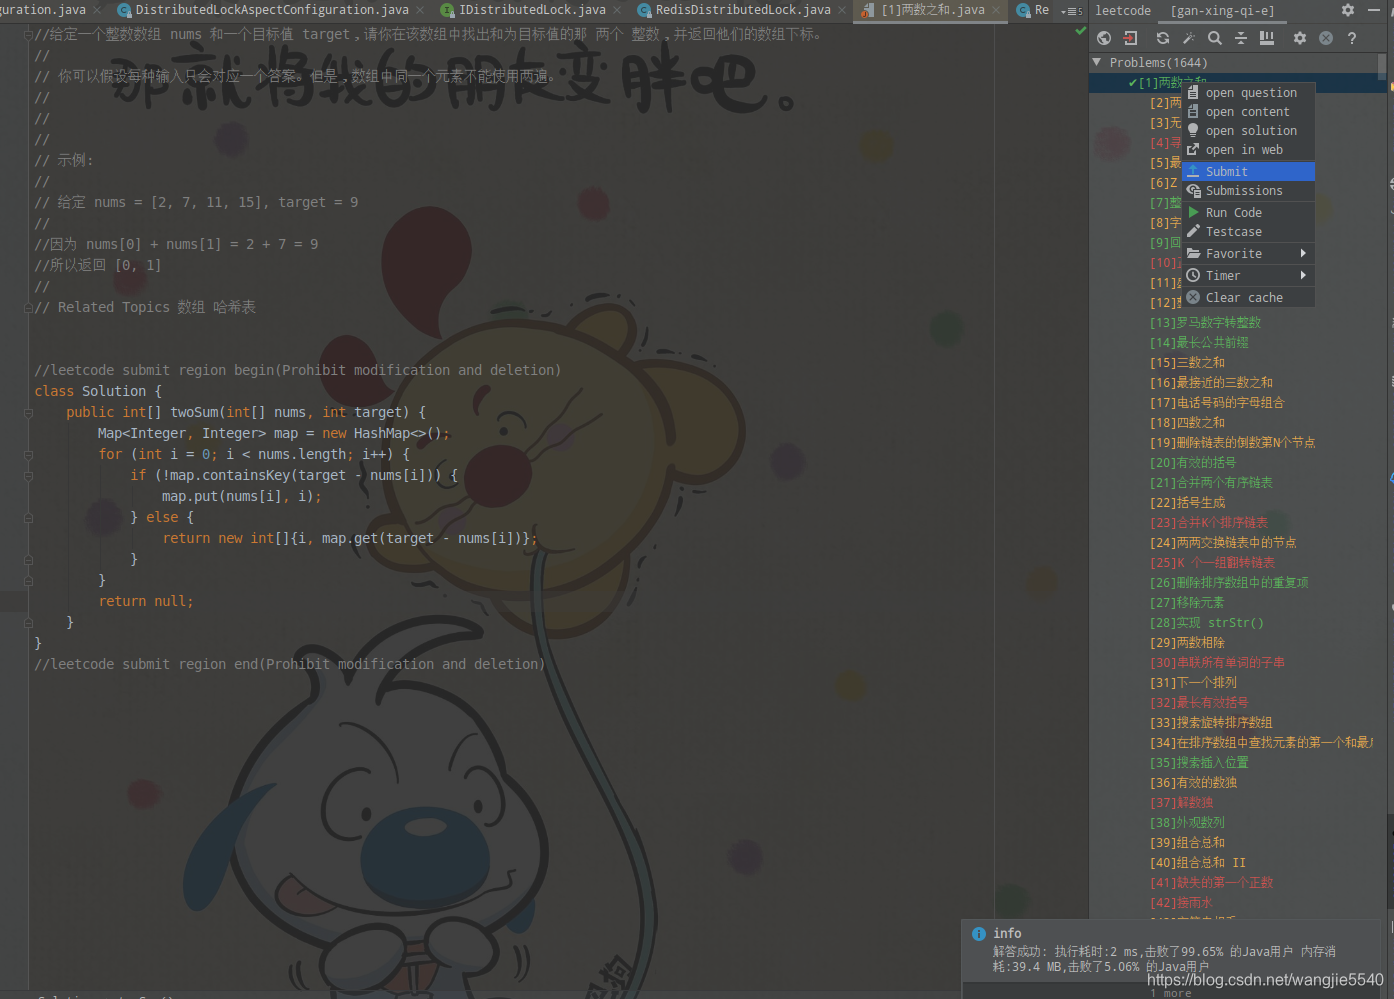The height and width of the screenshot is (999, 1394).
Task: Choose open question from context menu
Action: (x=1249, y=93)
